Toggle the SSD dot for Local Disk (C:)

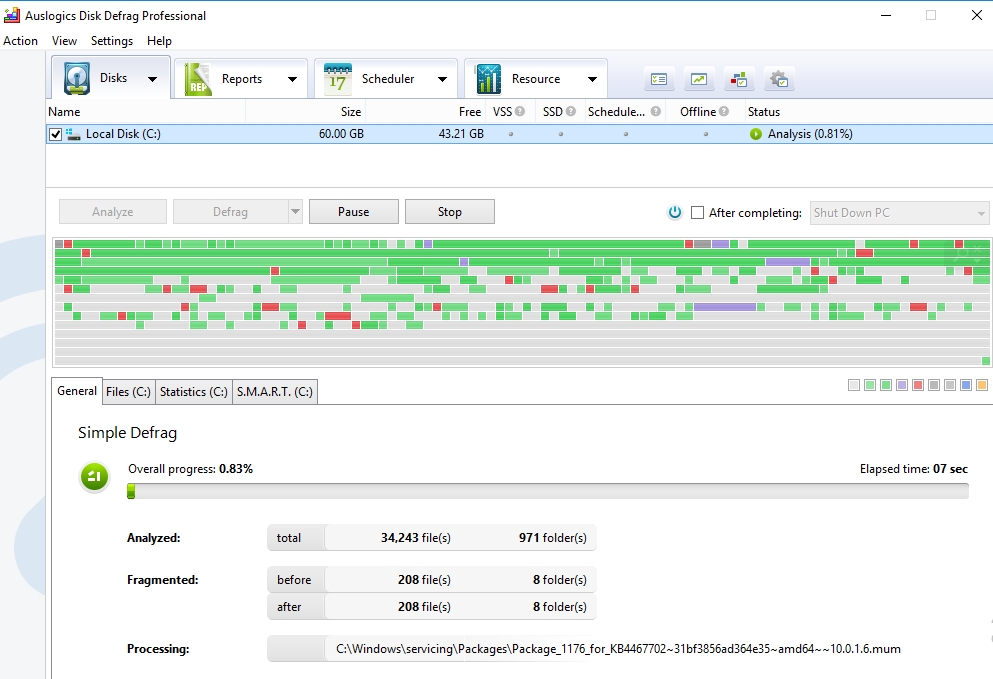(560, 134)
